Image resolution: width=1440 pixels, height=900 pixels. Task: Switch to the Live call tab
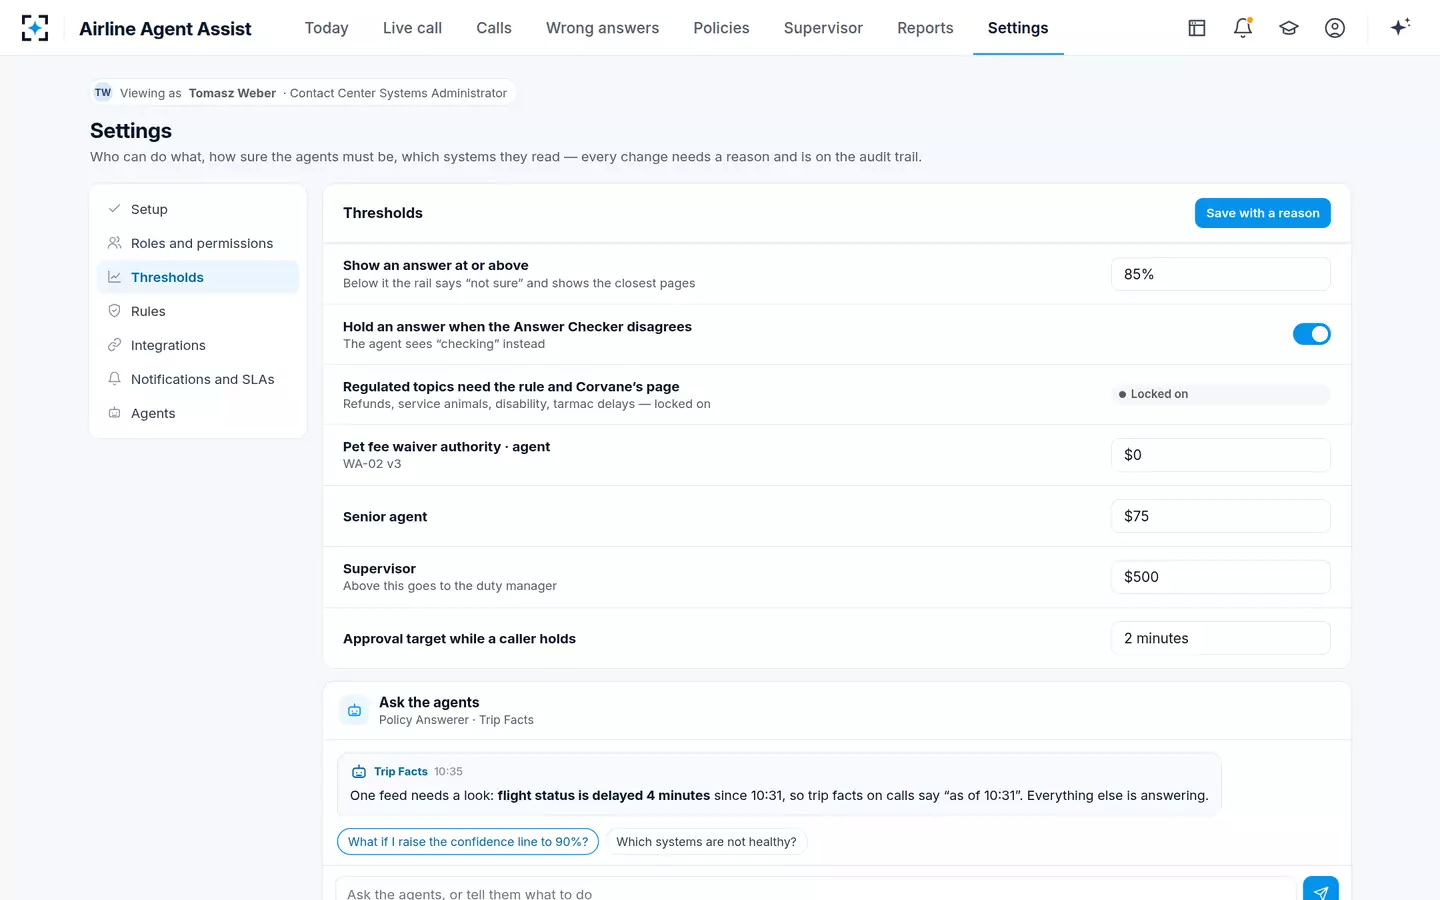[412, 28]
